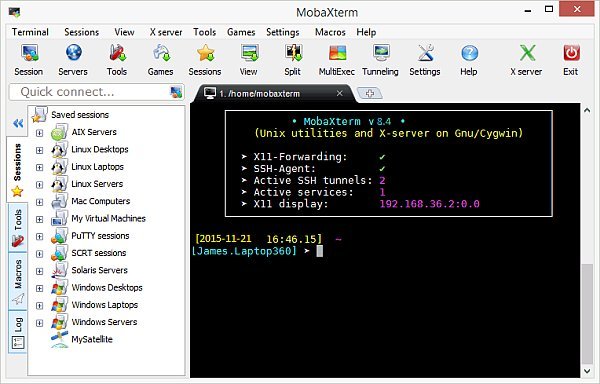Open the Macros menu
The image size is (600, 384).
click(330, 32)
